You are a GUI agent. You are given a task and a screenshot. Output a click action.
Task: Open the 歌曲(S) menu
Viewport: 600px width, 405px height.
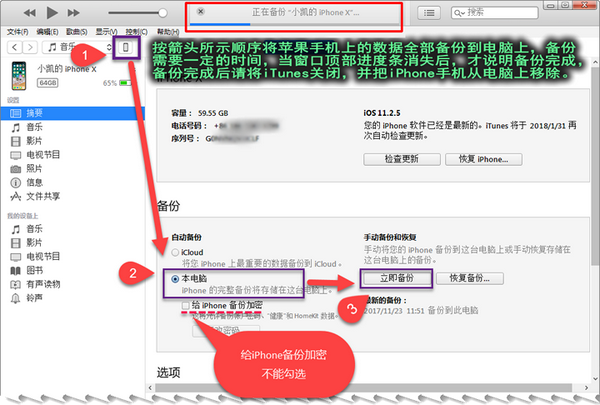click(77, 32)
